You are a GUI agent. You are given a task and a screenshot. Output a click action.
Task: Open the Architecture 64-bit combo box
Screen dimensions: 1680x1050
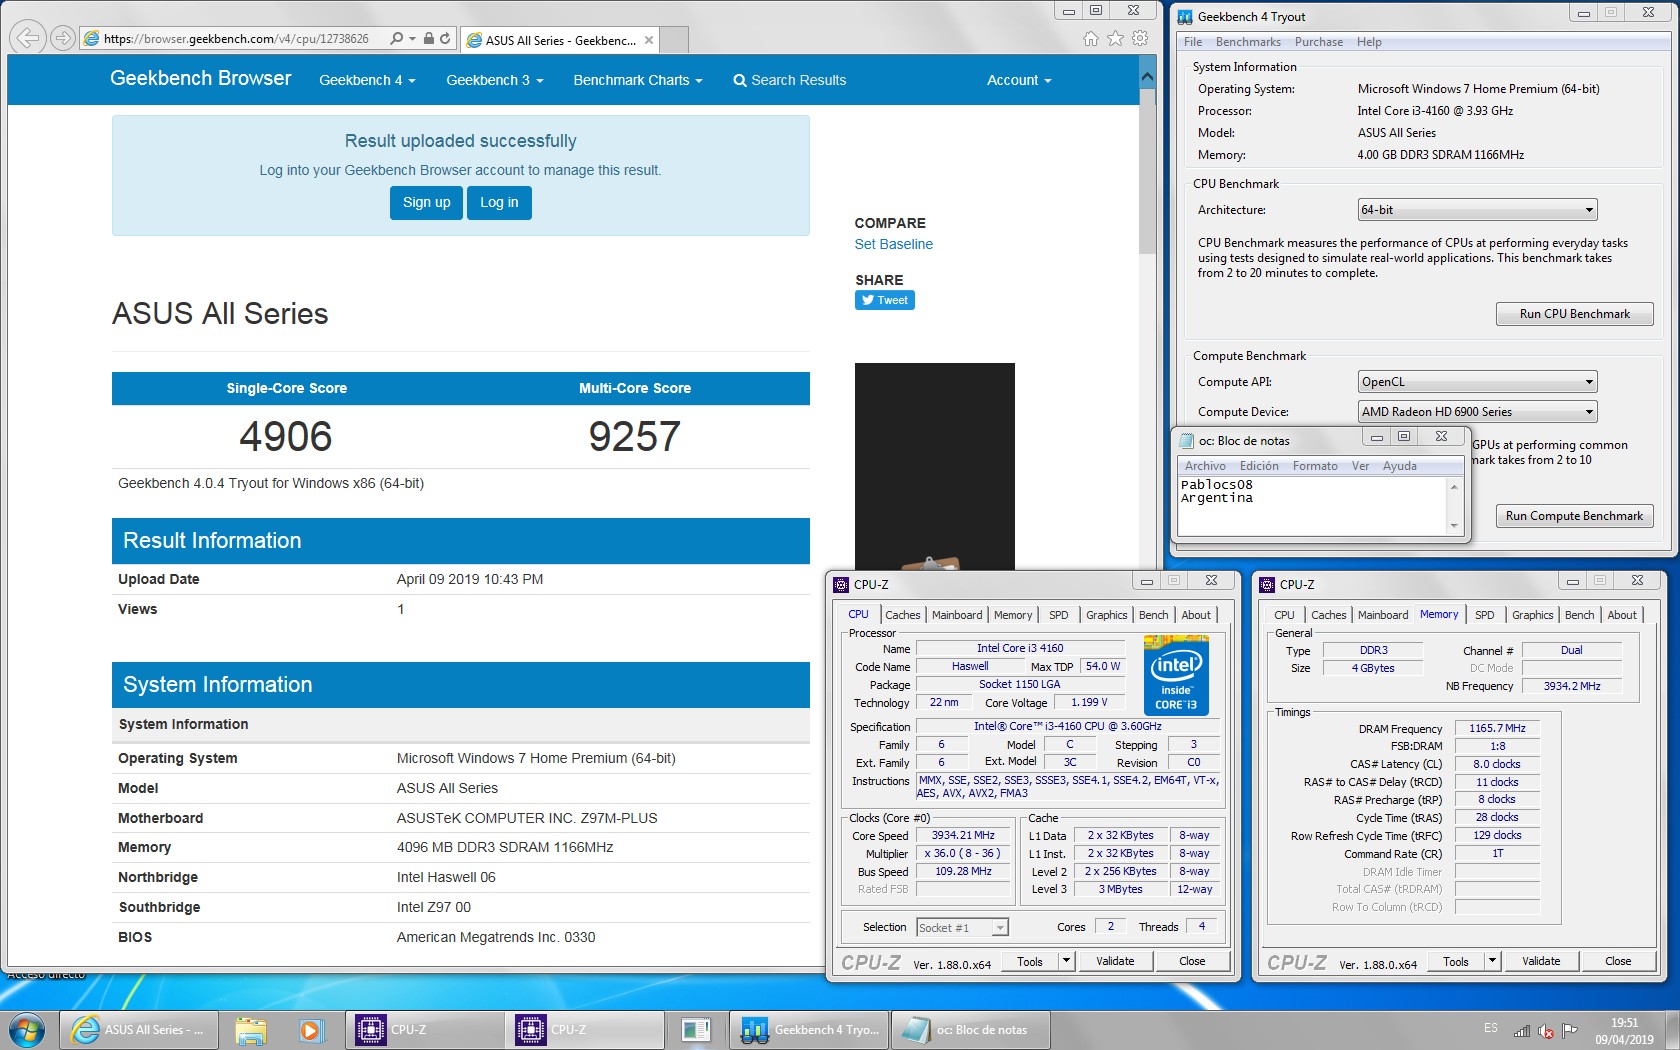point(1478,210)
